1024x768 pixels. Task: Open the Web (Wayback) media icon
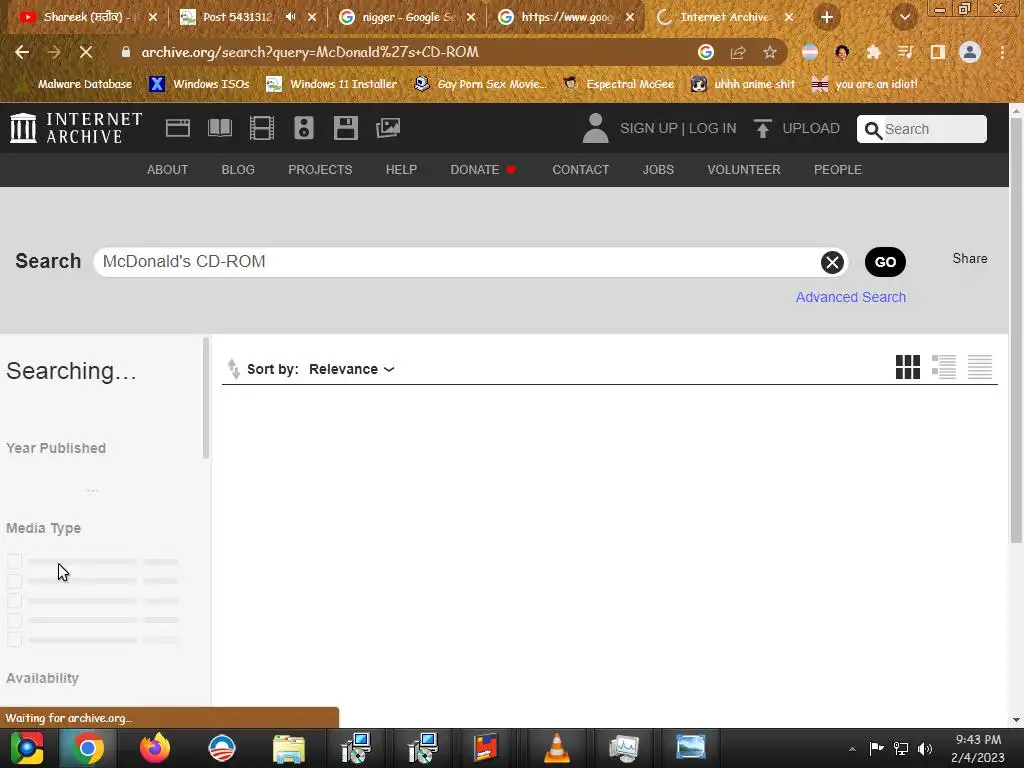(x=178, y=128)
